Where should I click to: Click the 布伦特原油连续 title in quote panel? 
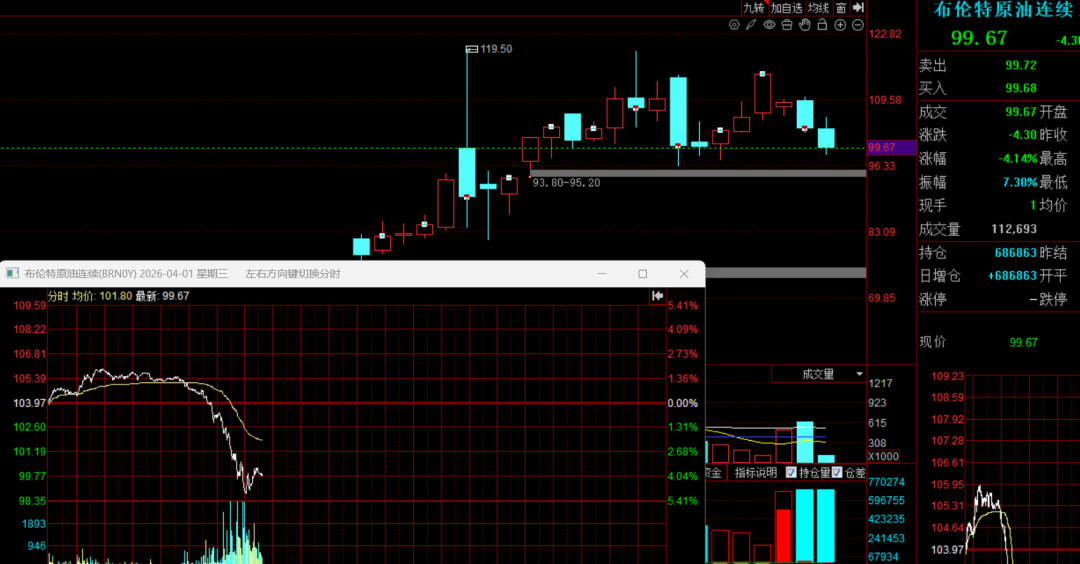click(1003, 9)
